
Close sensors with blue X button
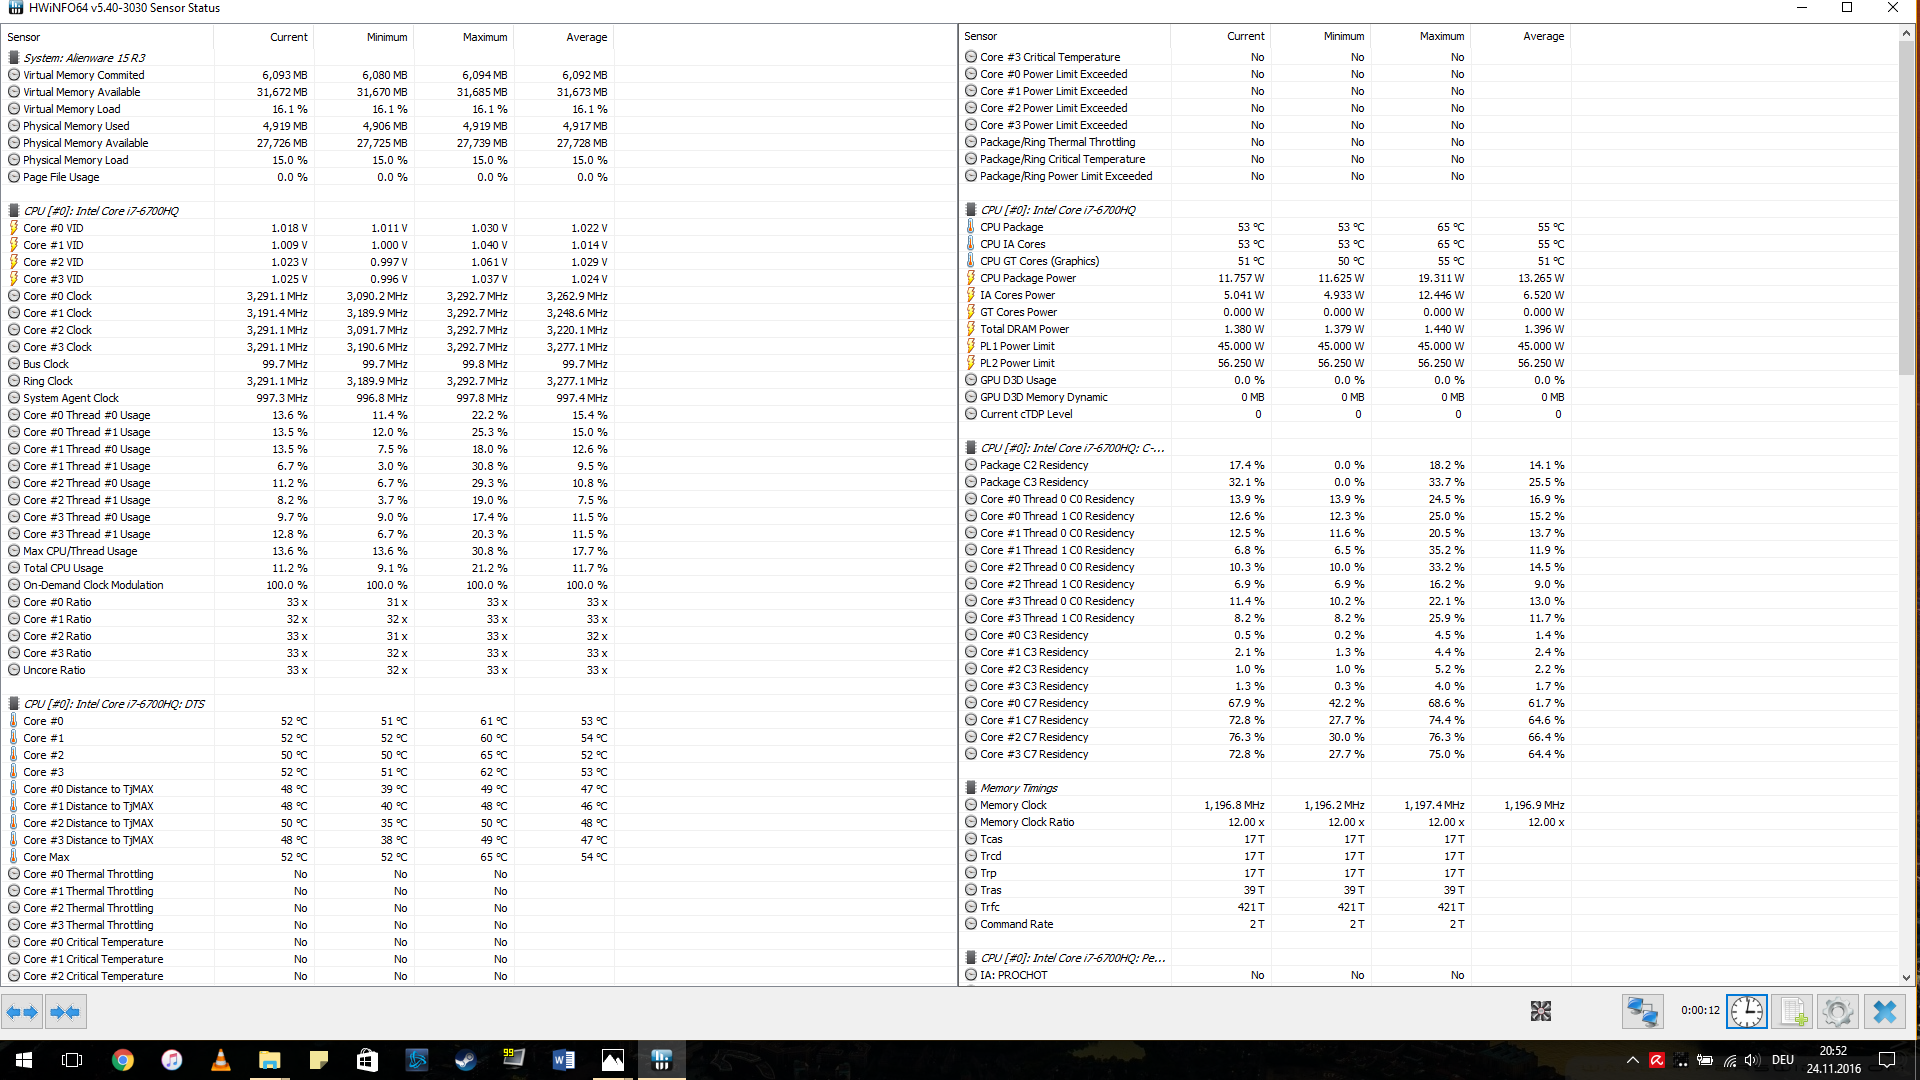pos(1884,1012)
